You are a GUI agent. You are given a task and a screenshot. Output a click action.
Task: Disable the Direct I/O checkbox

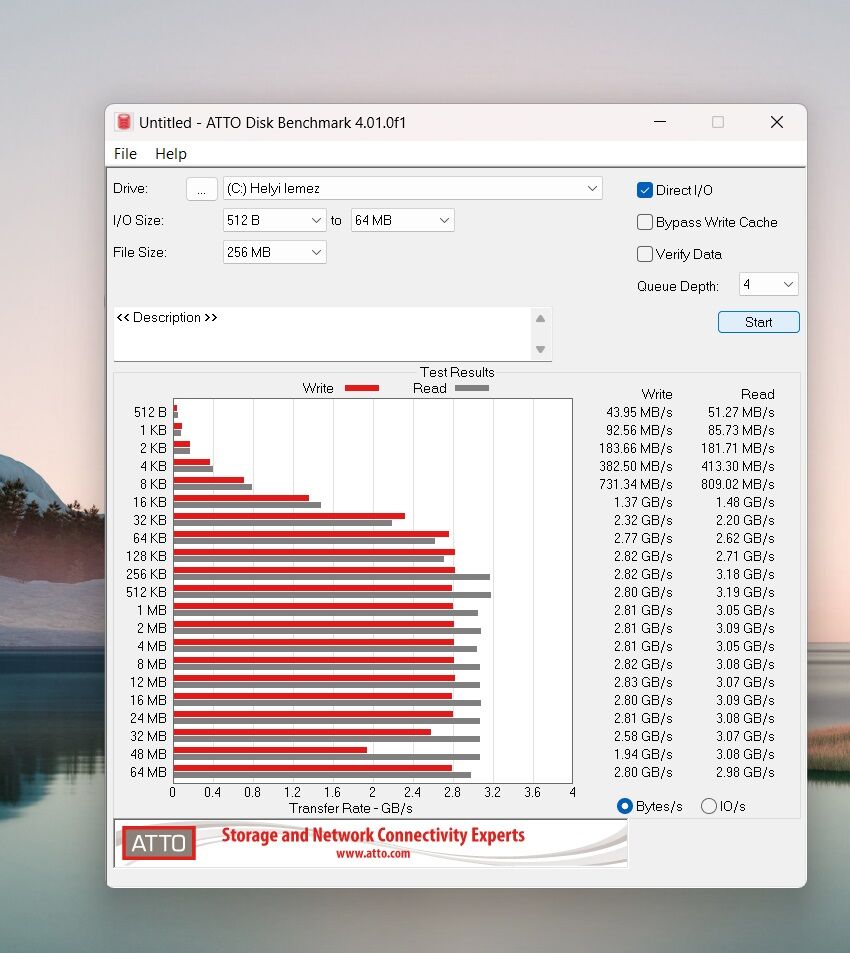645,190
